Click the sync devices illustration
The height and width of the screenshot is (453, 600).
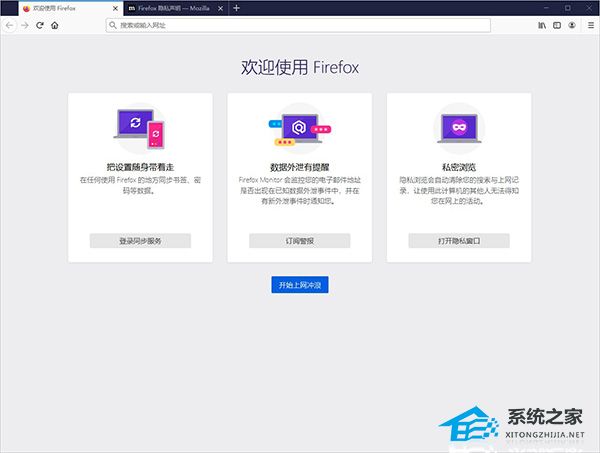tap(140, 129)
